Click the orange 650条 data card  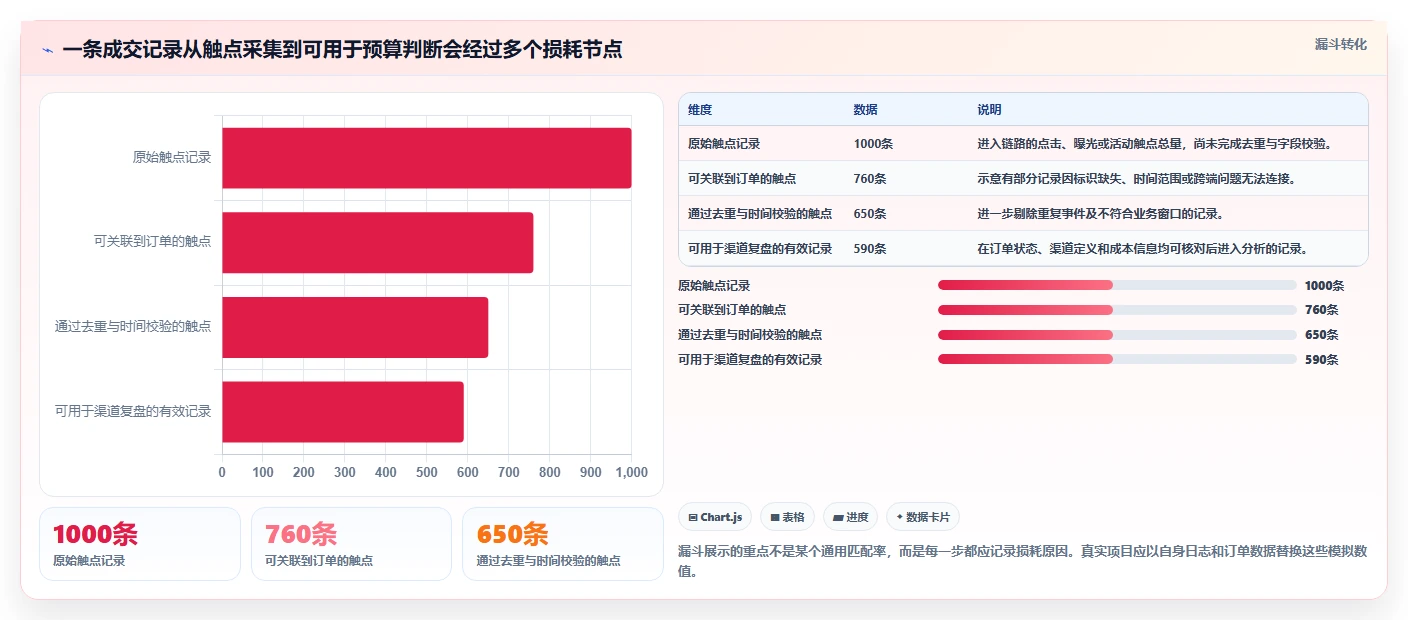pyautogui.click(x=563, y=544)
